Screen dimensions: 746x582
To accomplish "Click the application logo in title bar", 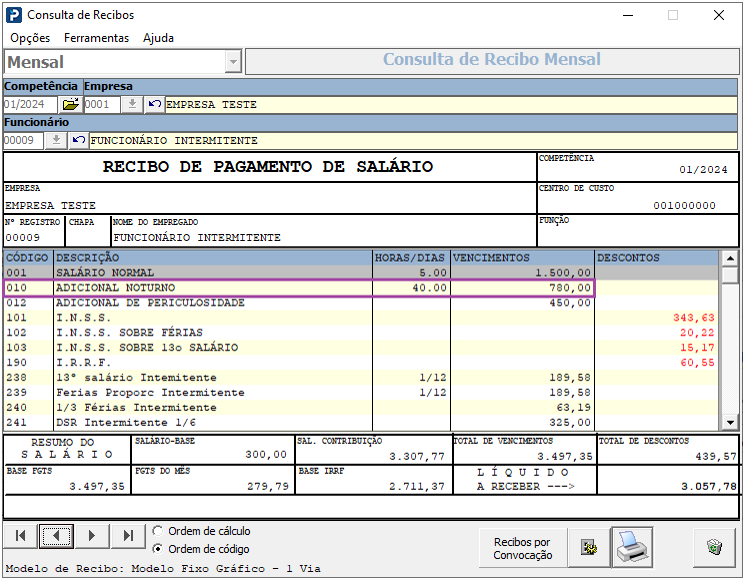I will point(14,15).
